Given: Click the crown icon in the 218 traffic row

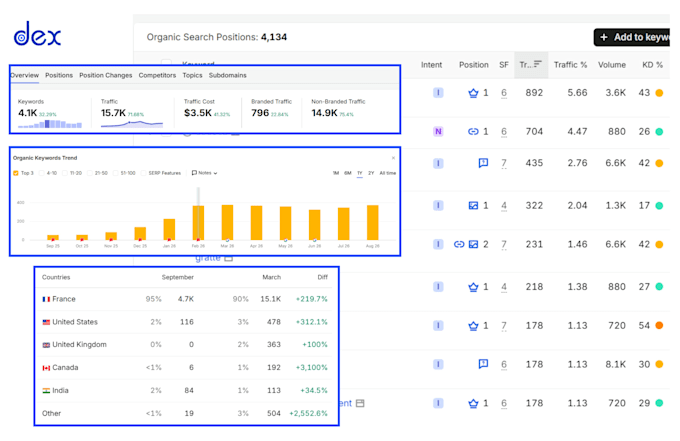Looking at the screenshot, I should [x=473, y=287].
